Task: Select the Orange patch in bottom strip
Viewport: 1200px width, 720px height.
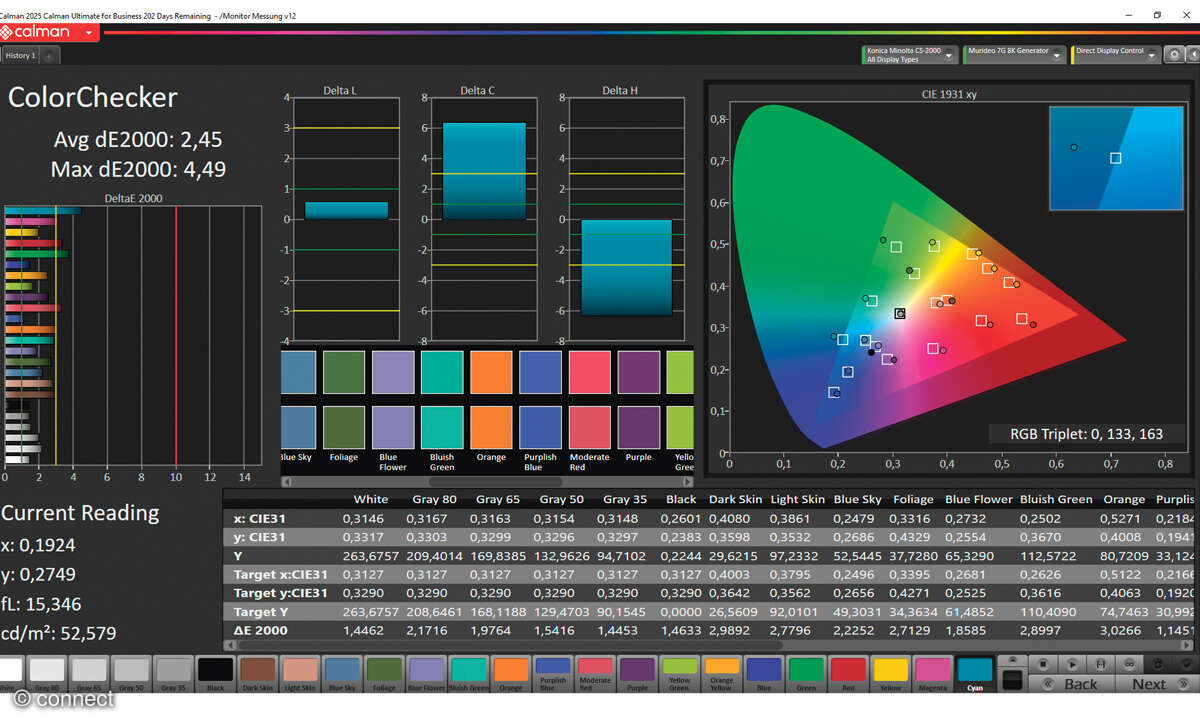Action: coord(511,673)
